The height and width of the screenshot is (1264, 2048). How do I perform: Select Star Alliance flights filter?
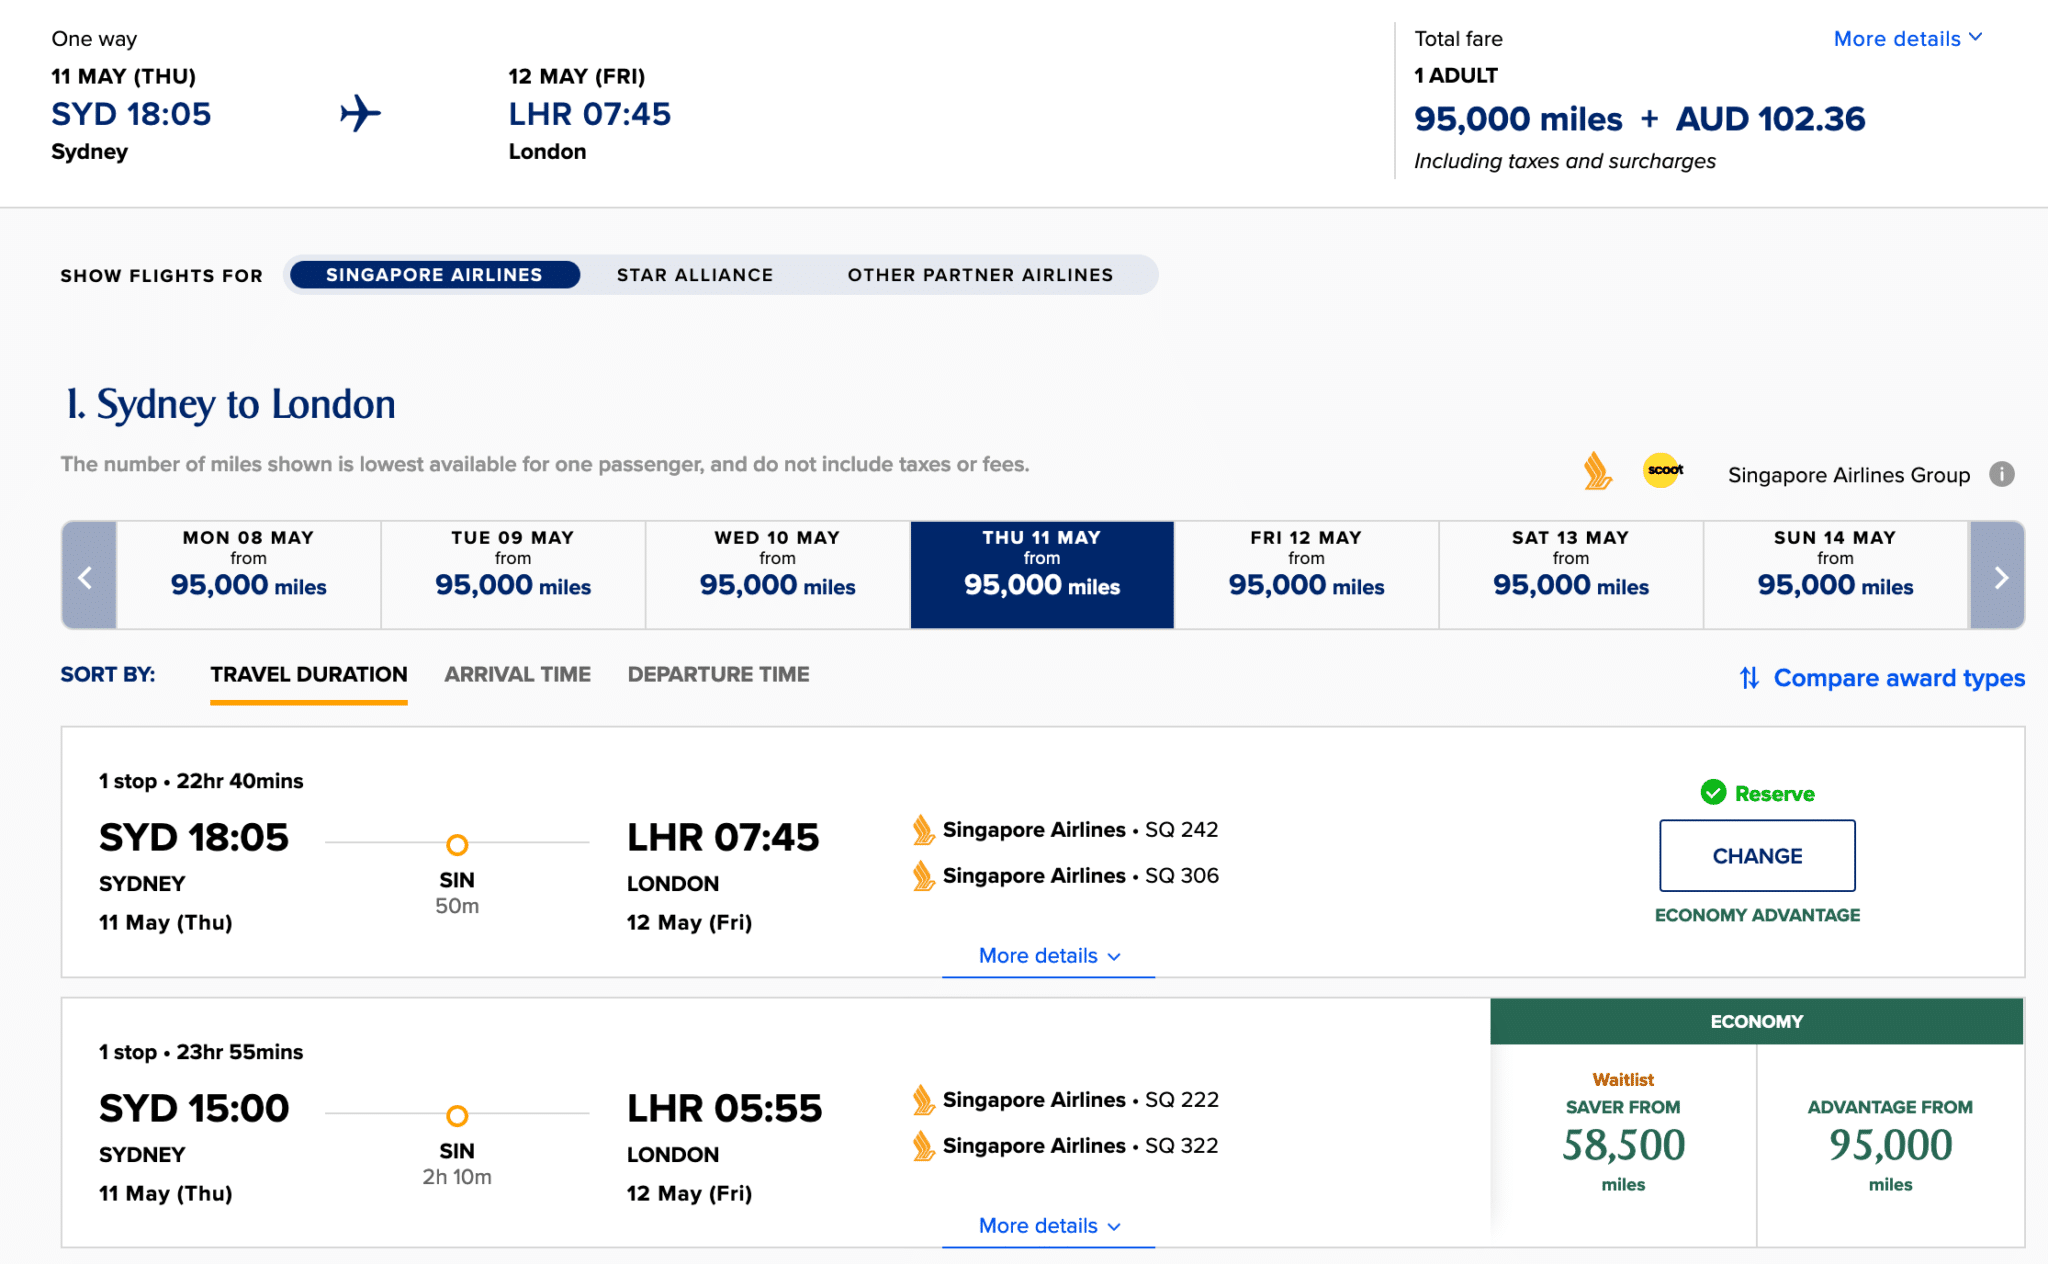click(x=694, y=275)
